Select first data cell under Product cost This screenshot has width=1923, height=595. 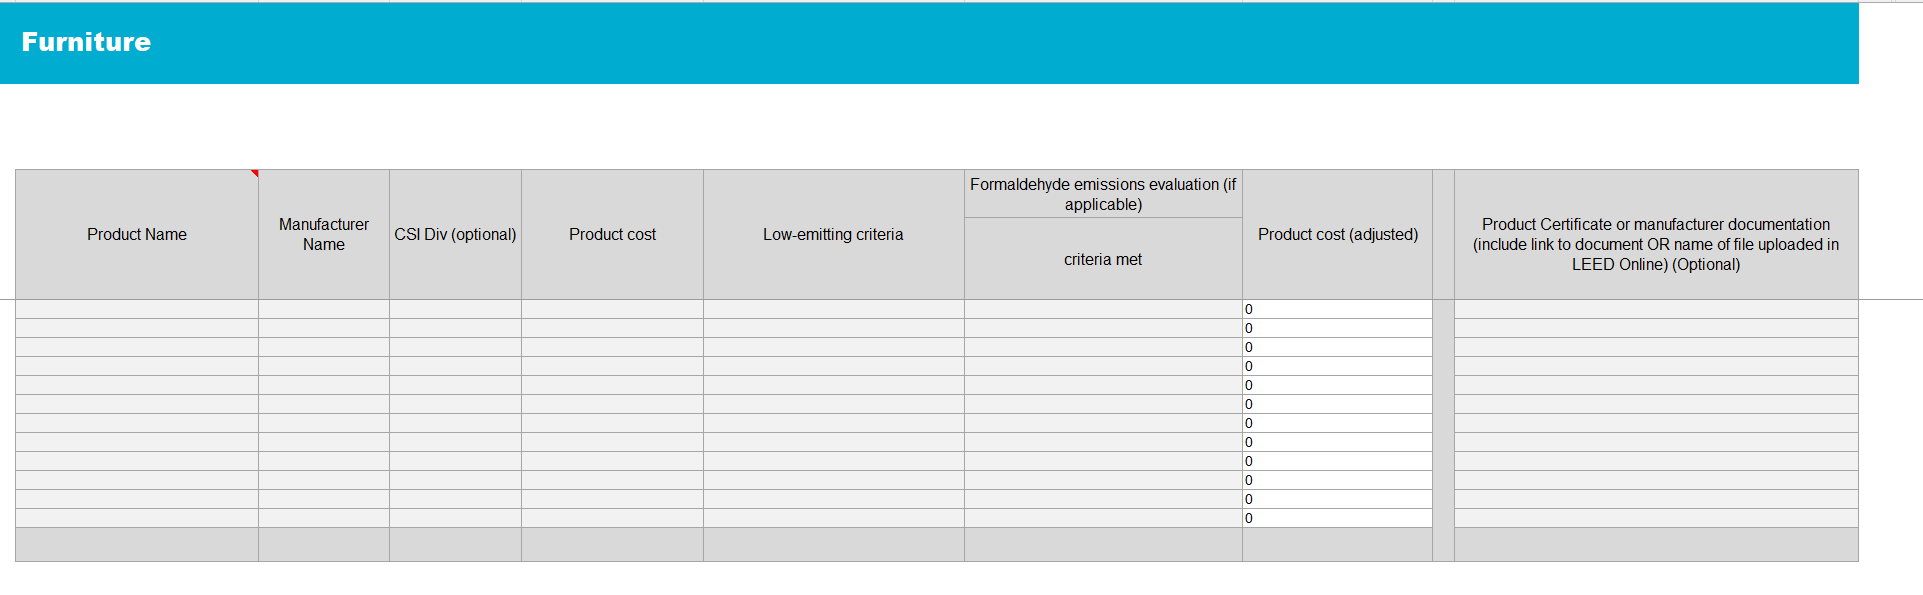612,309
